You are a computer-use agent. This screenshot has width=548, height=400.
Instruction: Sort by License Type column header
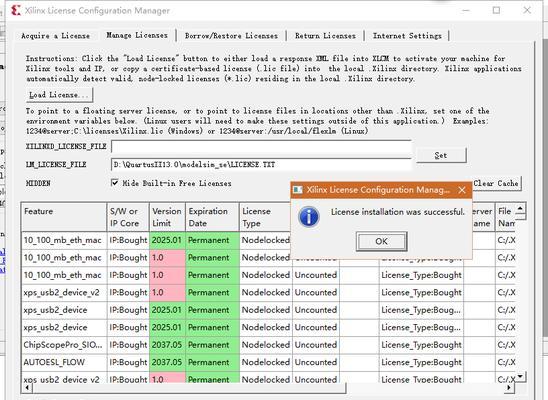(x=266, y=217)
